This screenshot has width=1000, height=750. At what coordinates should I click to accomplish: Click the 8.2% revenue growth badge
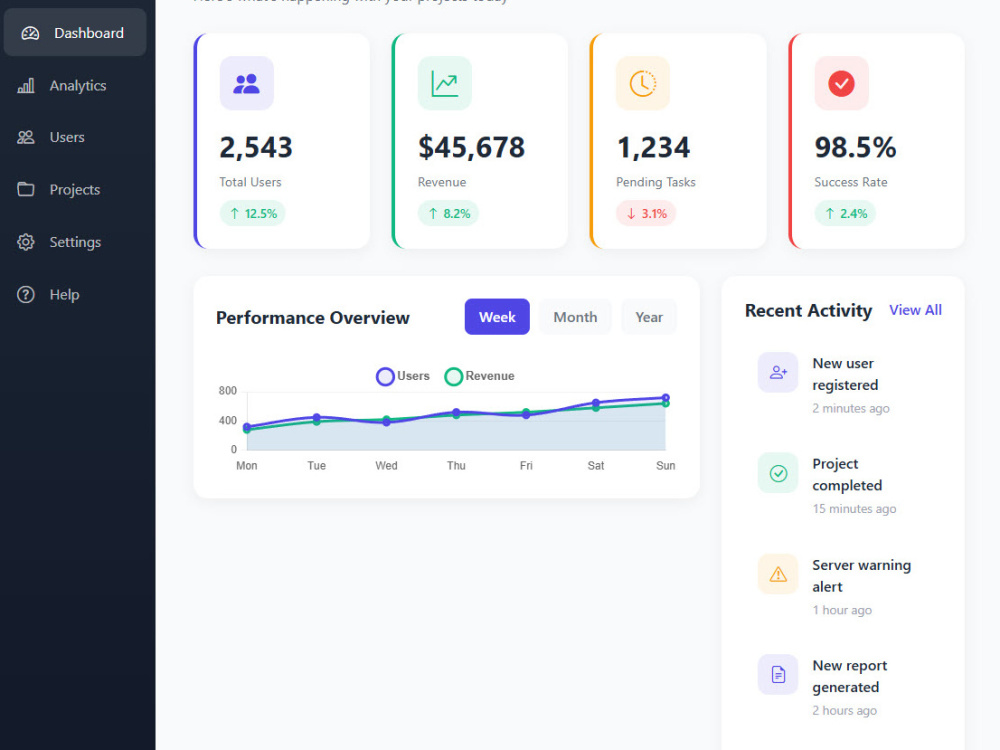448,214
